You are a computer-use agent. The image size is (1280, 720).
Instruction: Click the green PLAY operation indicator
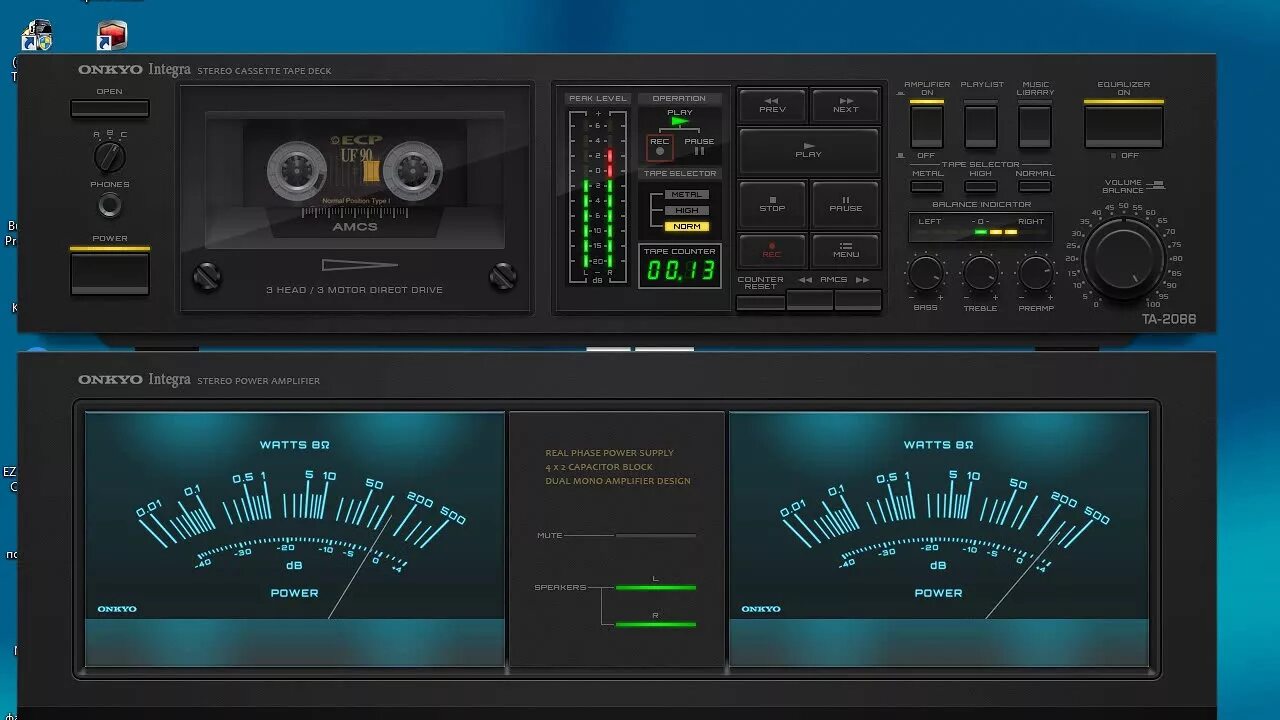[680, 122]
